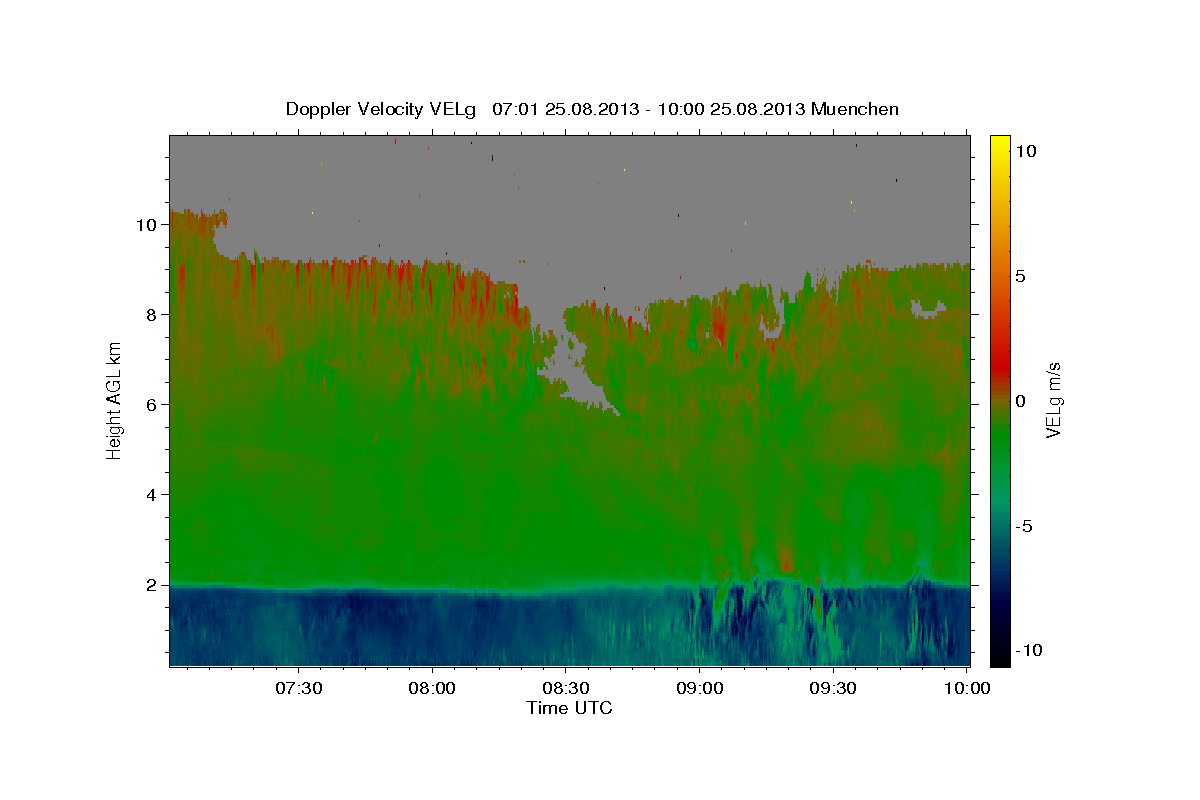Click the height tick label 8
This screenshot has width=1200, height=800.
[x=152, y=315]
